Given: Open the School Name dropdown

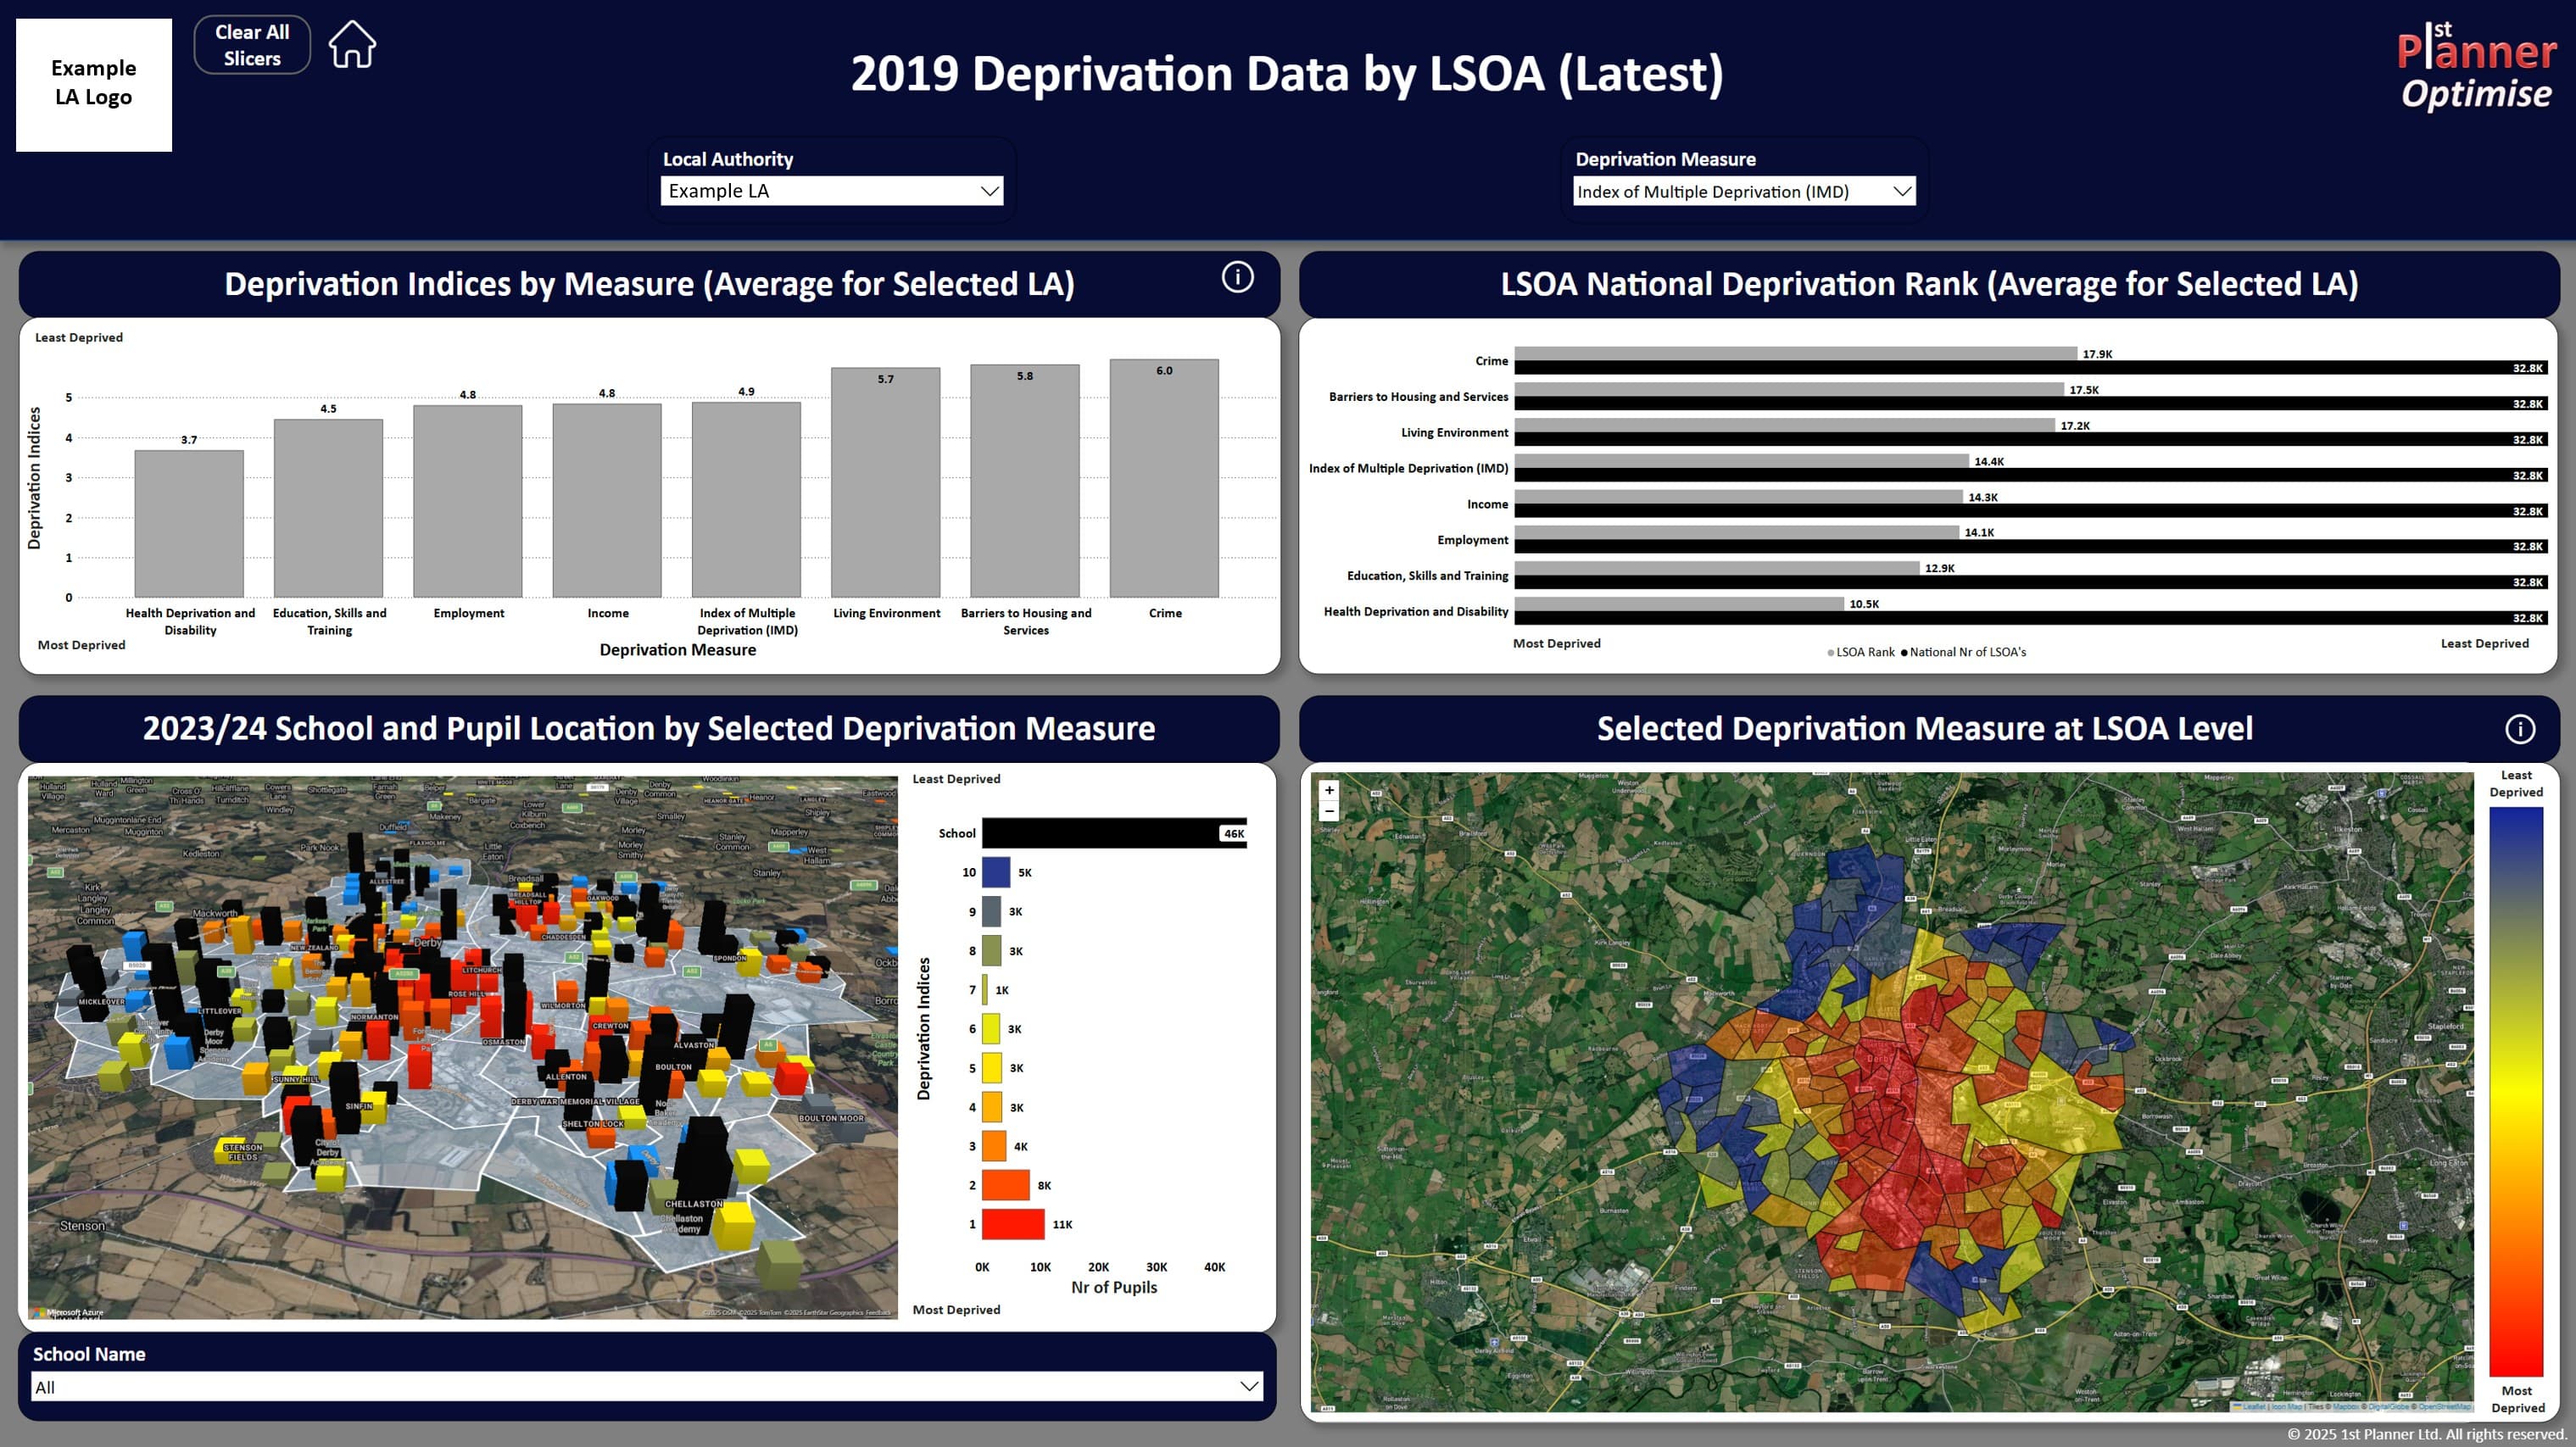Looking at the screenshot, I should point(1246,1386).
